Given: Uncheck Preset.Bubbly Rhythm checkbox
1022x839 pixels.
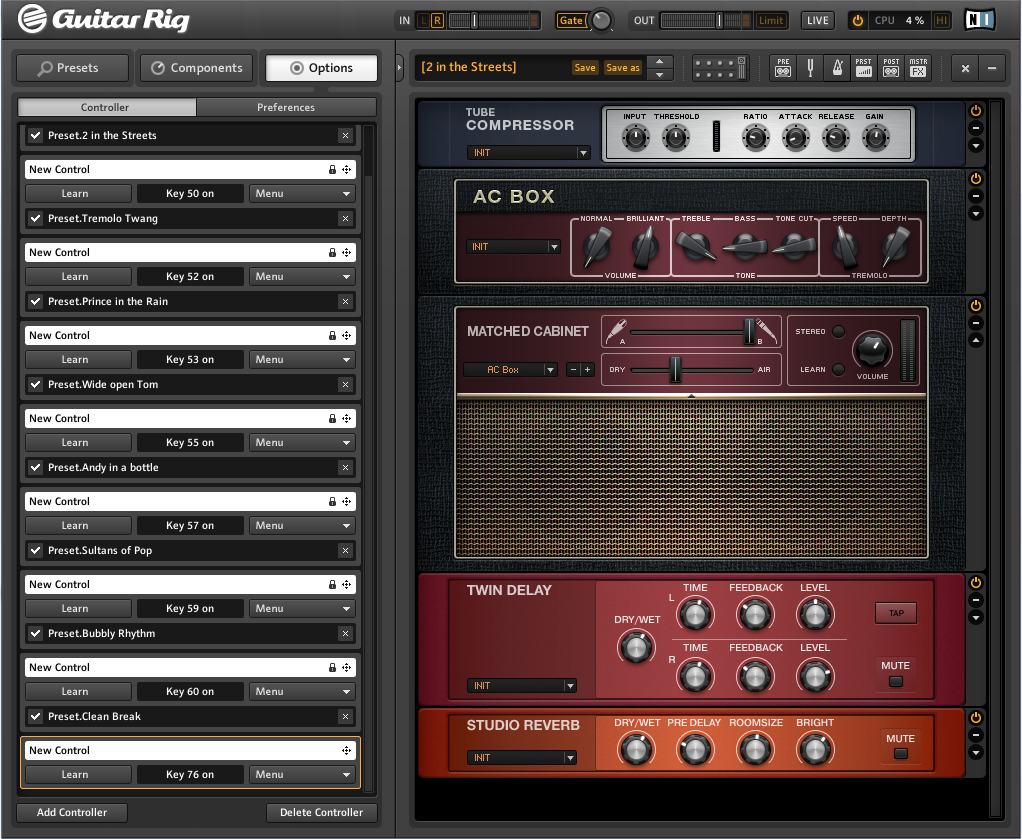Looking at the screenshot, I should point(36,634).
